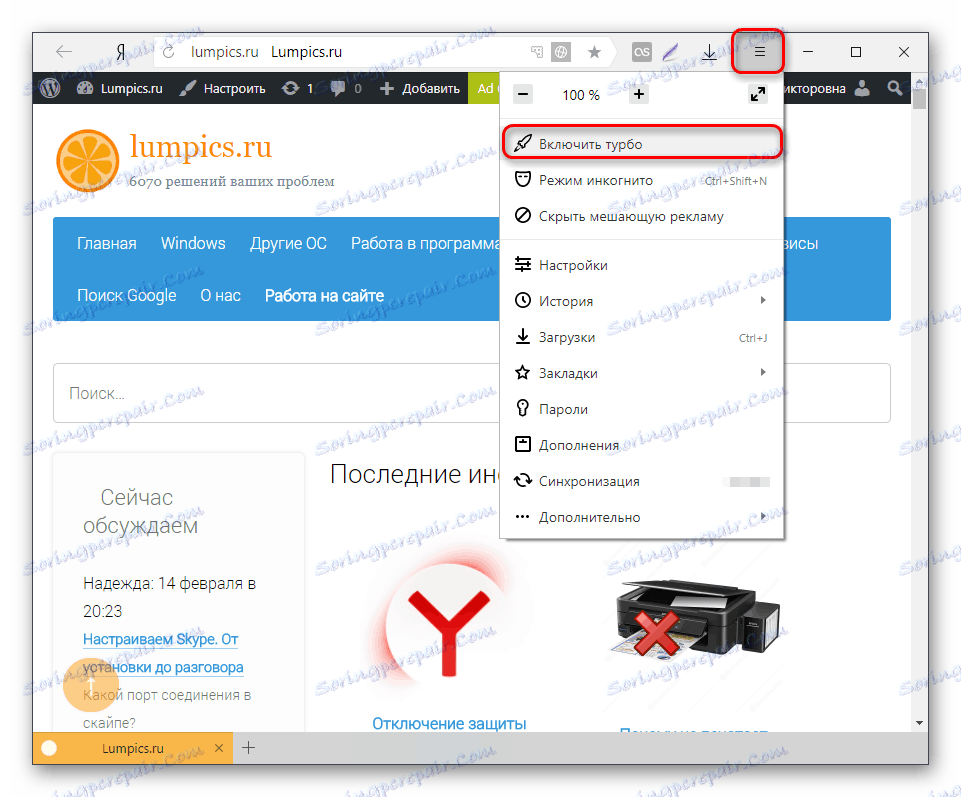Open "Другие ОС" navigation item
Image resolution: width=961 pixels, height=797 pixels.
(x=288, y=243)
